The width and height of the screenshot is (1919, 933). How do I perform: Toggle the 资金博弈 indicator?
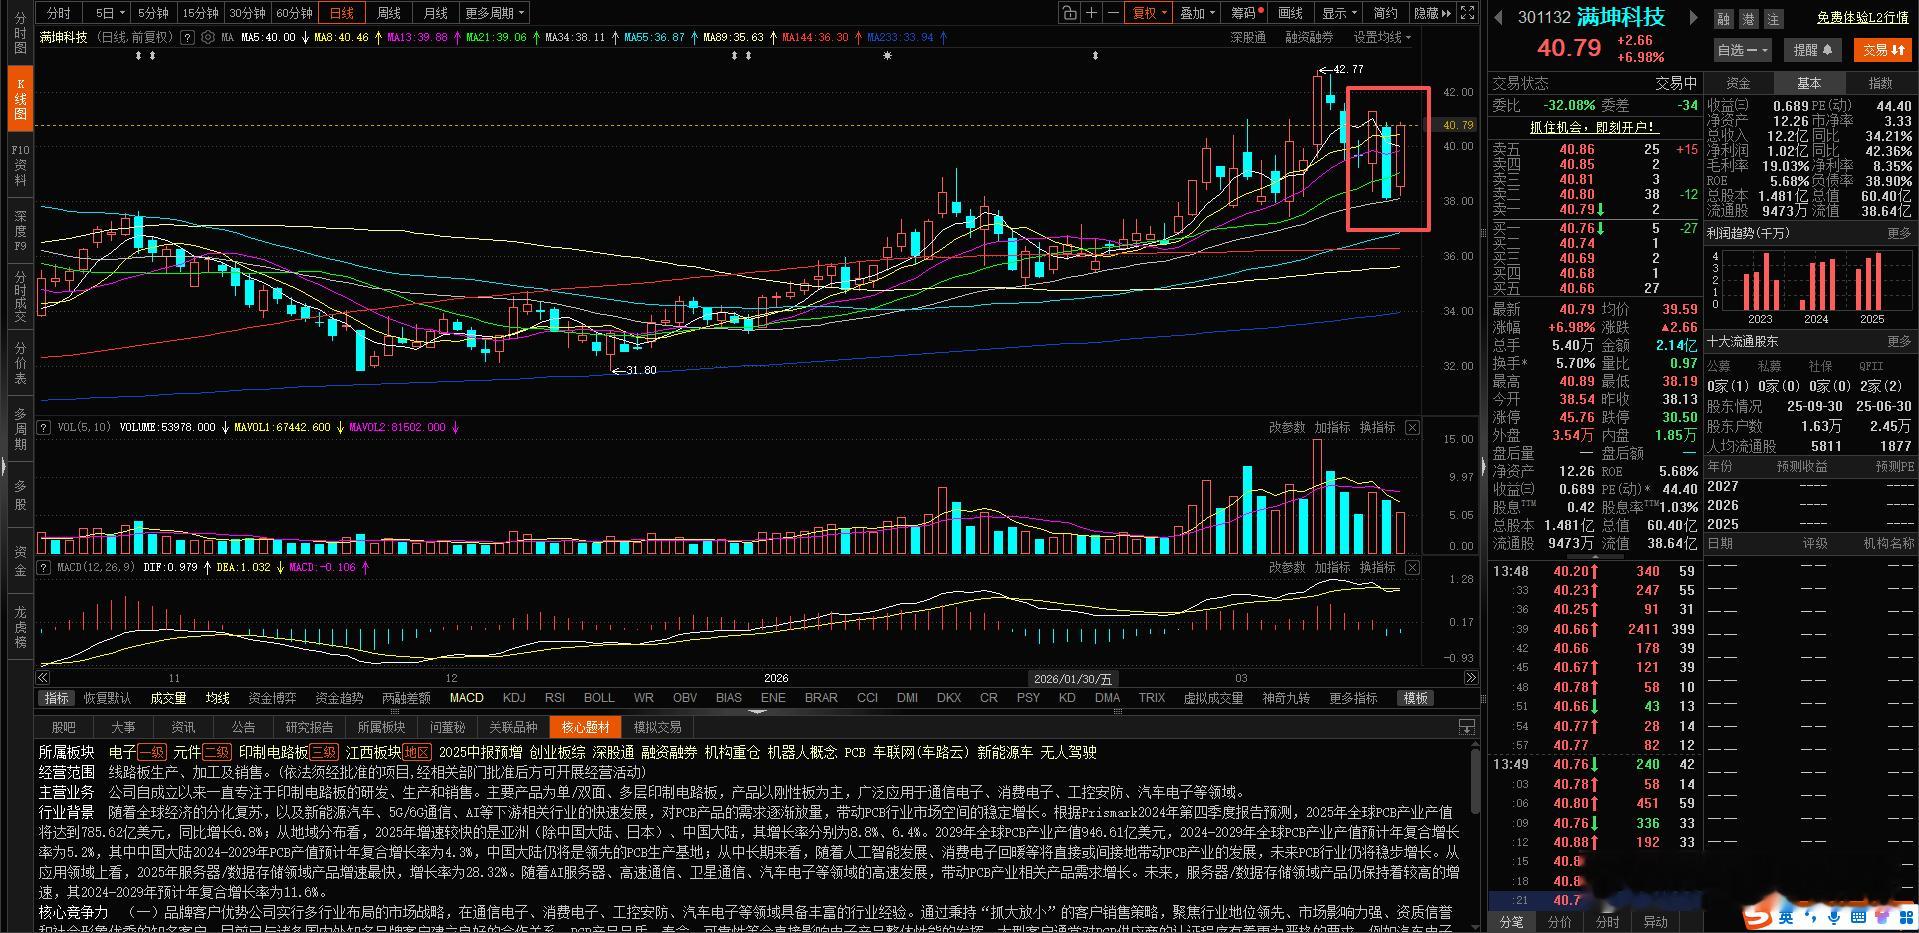(x=272, y=698)
